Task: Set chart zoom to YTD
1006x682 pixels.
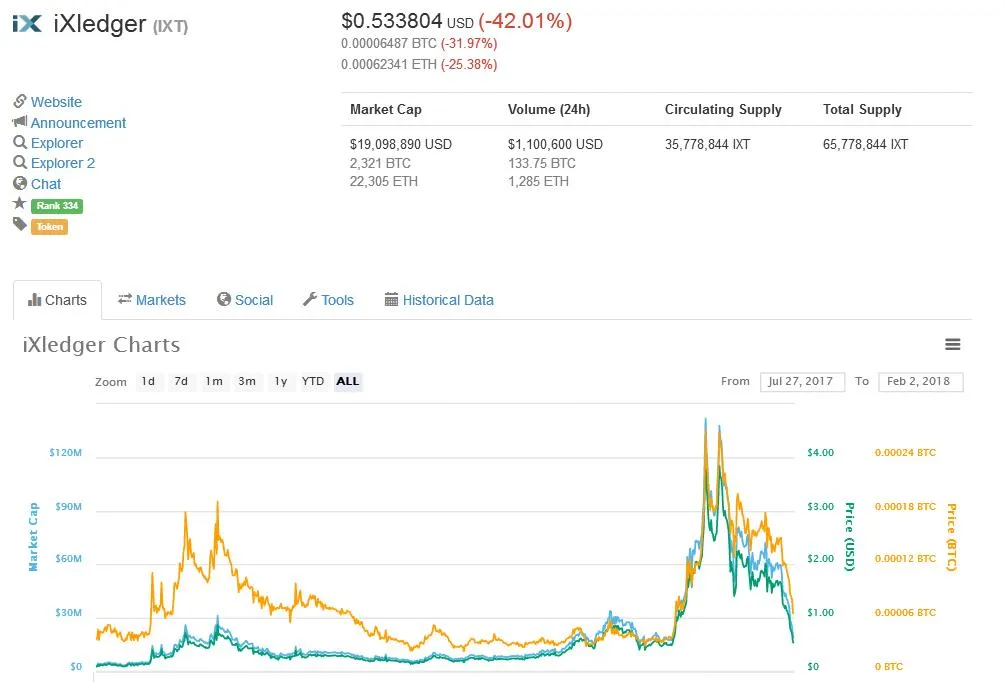Action: [313, 381]
